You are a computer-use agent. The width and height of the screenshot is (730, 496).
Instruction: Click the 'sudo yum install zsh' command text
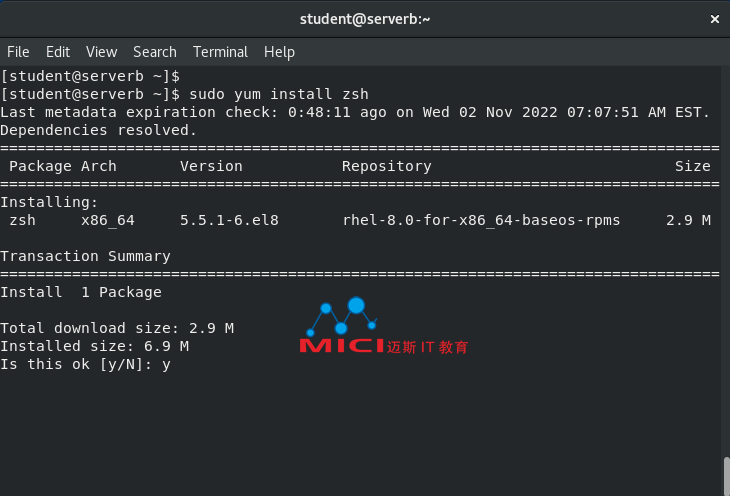[279, 95]
